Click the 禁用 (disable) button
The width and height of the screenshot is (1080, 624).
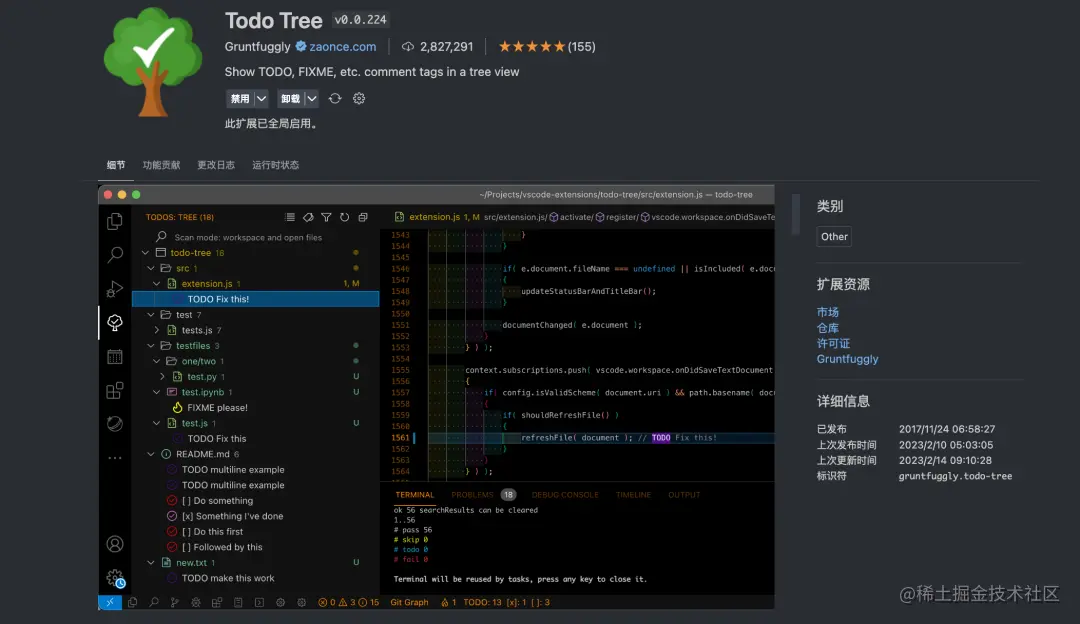(x=240, y=98)
